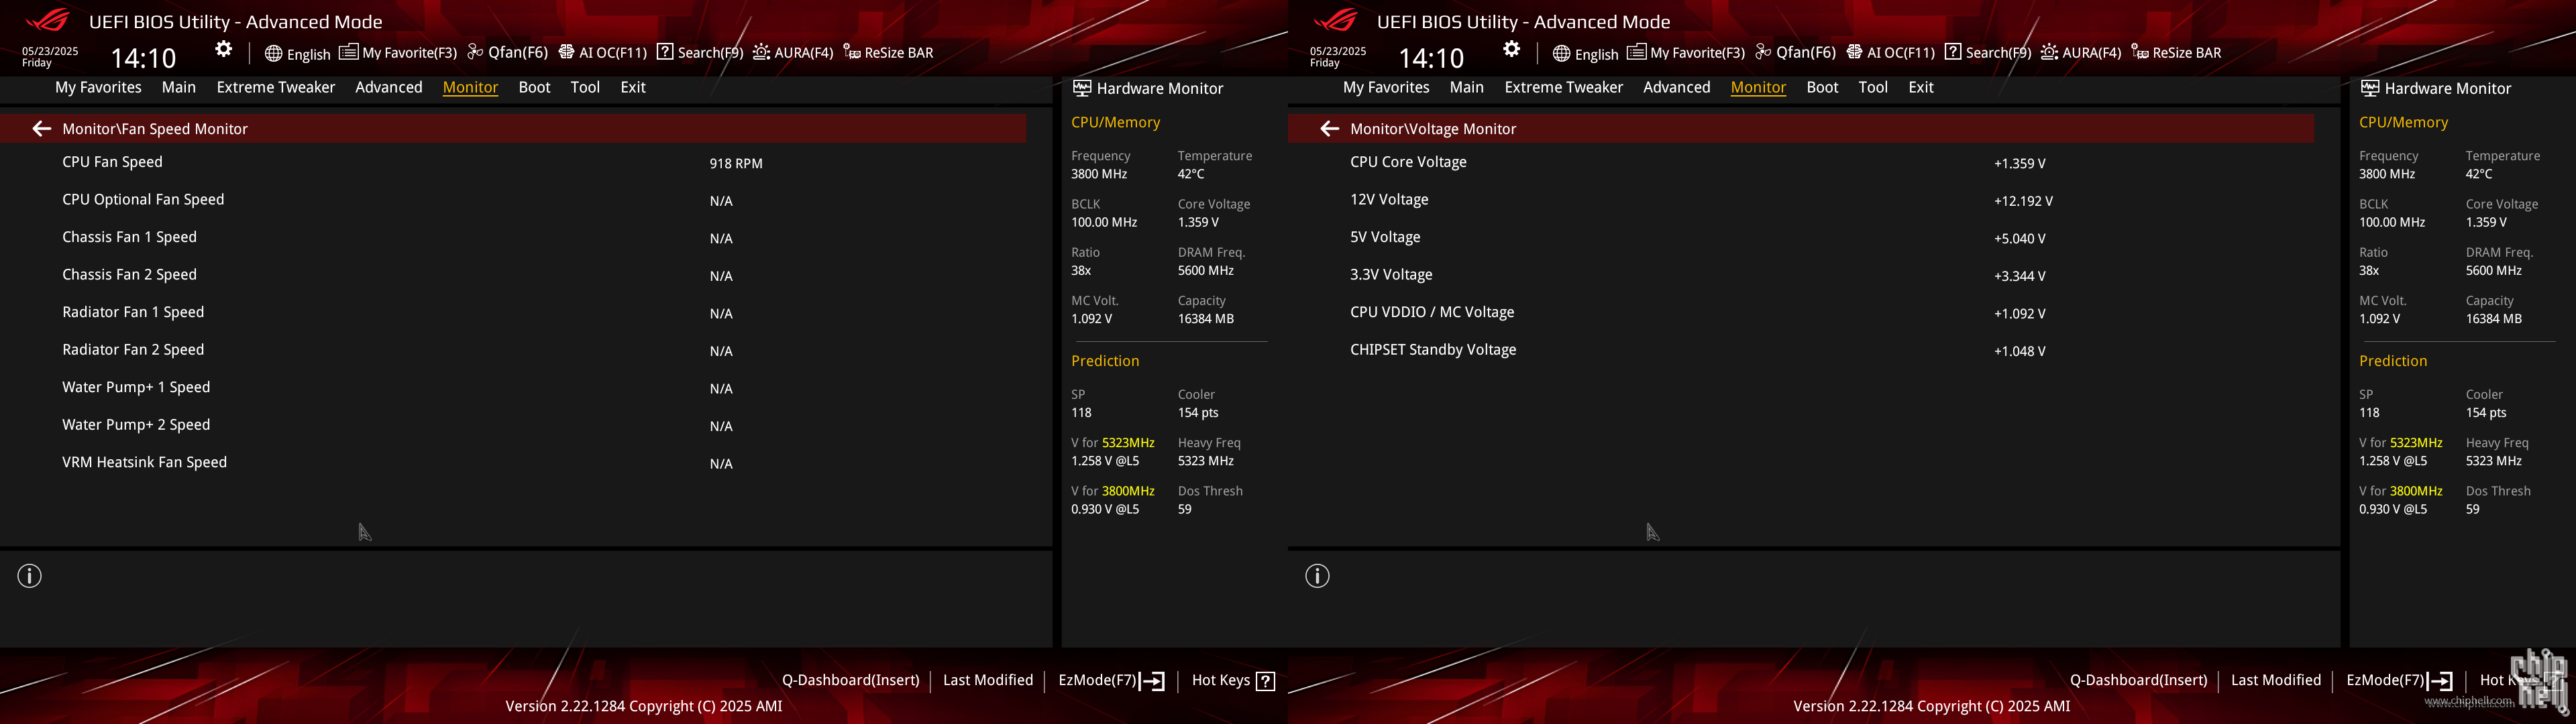This screenshot has height=724, width=2576.
Task: Click the Hot Keys question-mark icon in left screen
Action: (x=1266, y=681)
